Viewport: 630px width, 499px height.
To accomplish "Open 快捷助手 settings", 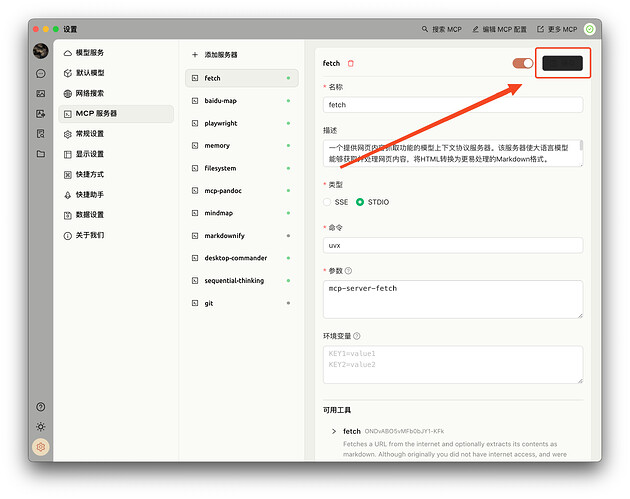I will coord(117,195).
